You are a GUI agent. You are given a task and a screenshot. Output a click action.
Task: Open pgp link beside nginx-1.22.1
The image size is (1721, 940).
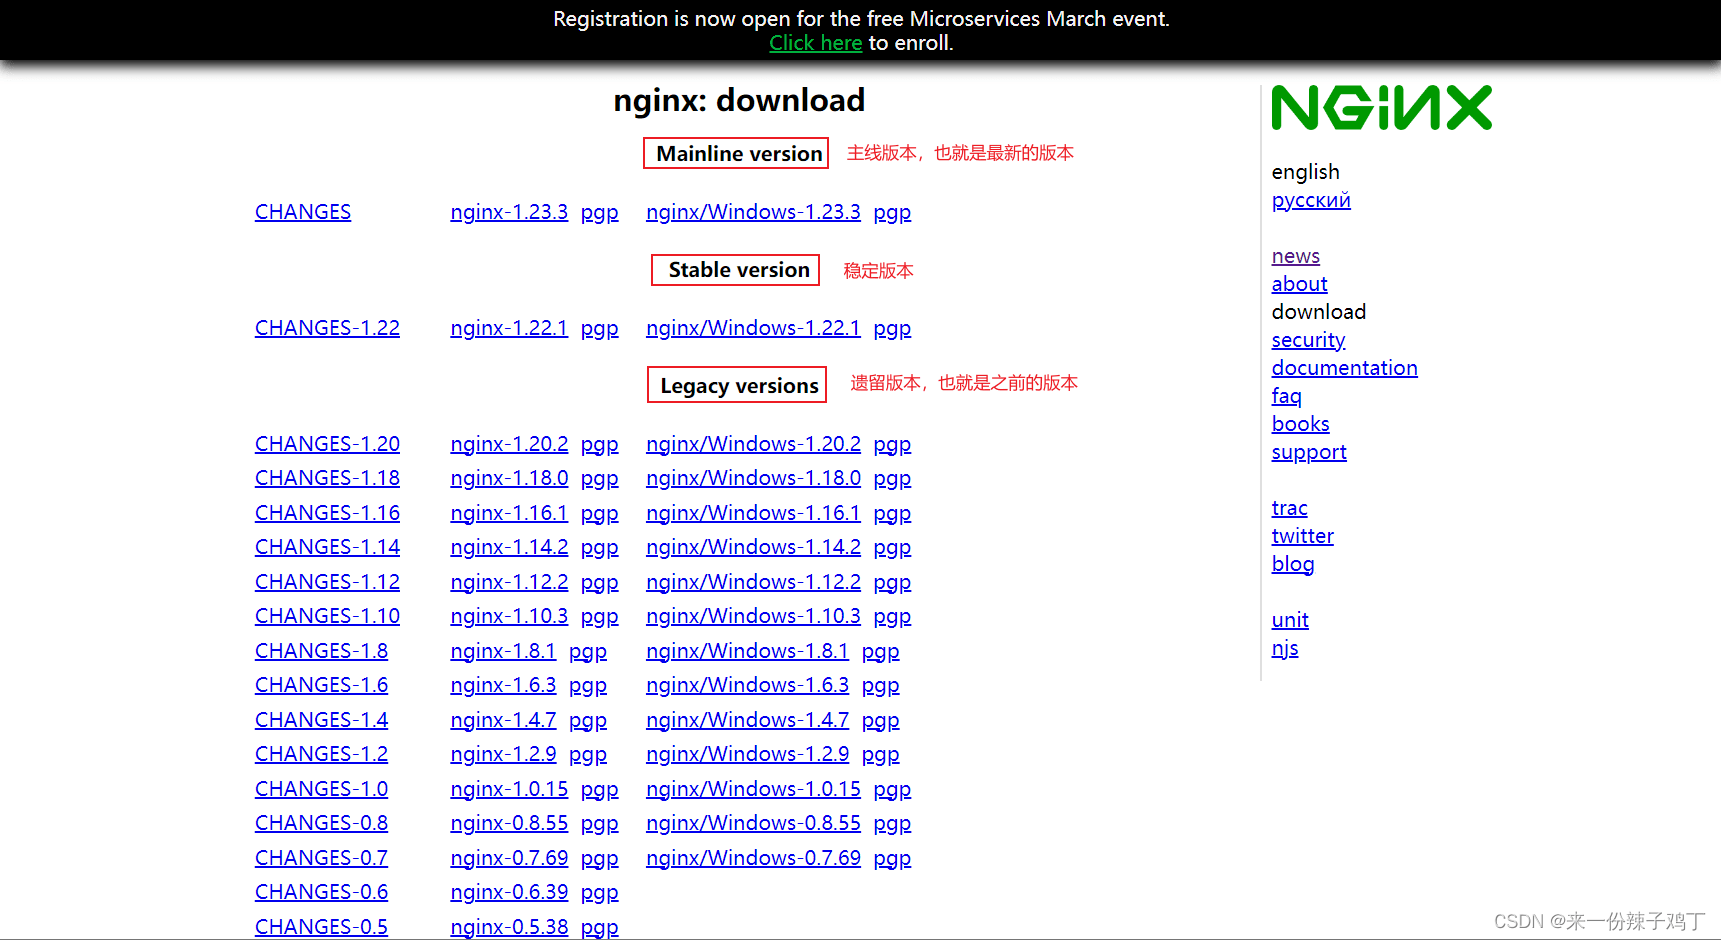click(599, 328)
